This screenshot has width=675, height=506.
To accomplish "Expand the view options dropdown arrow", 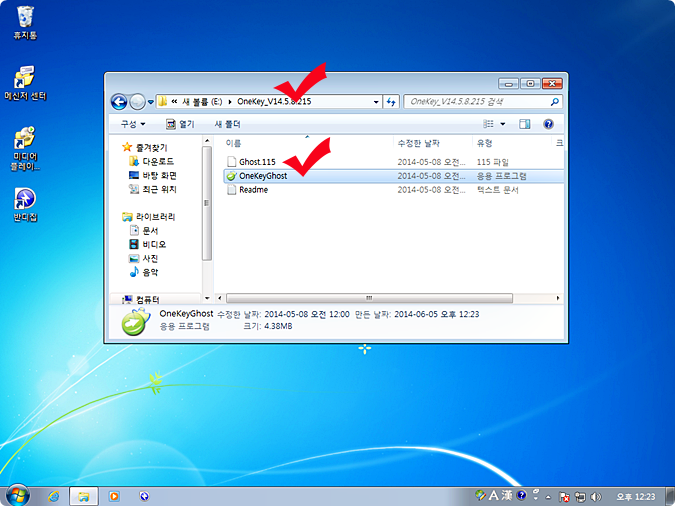I will pos(502,124).
